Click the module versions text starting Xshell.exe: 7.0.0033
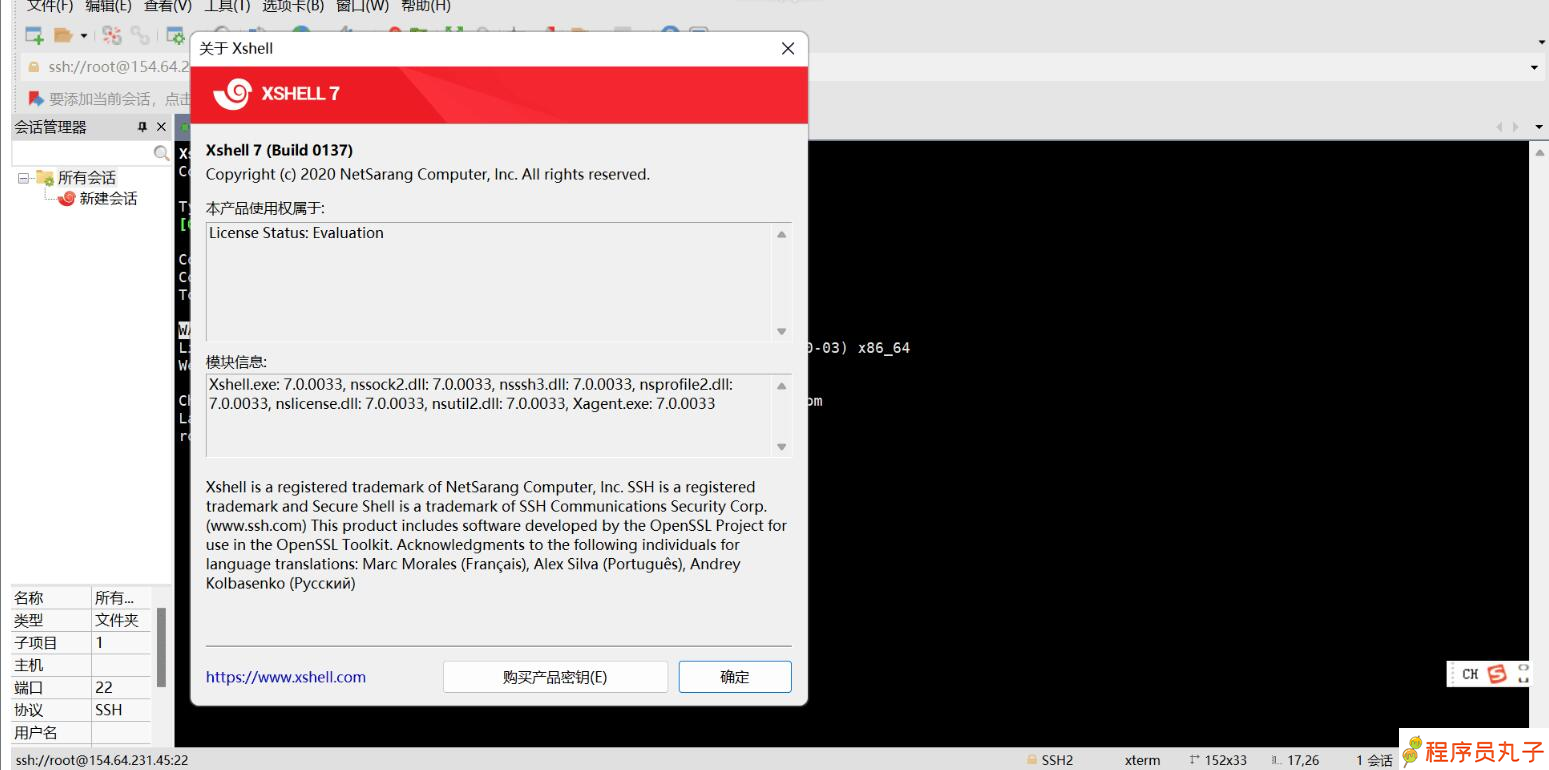1549x770 pixels. tap(471, 394)
